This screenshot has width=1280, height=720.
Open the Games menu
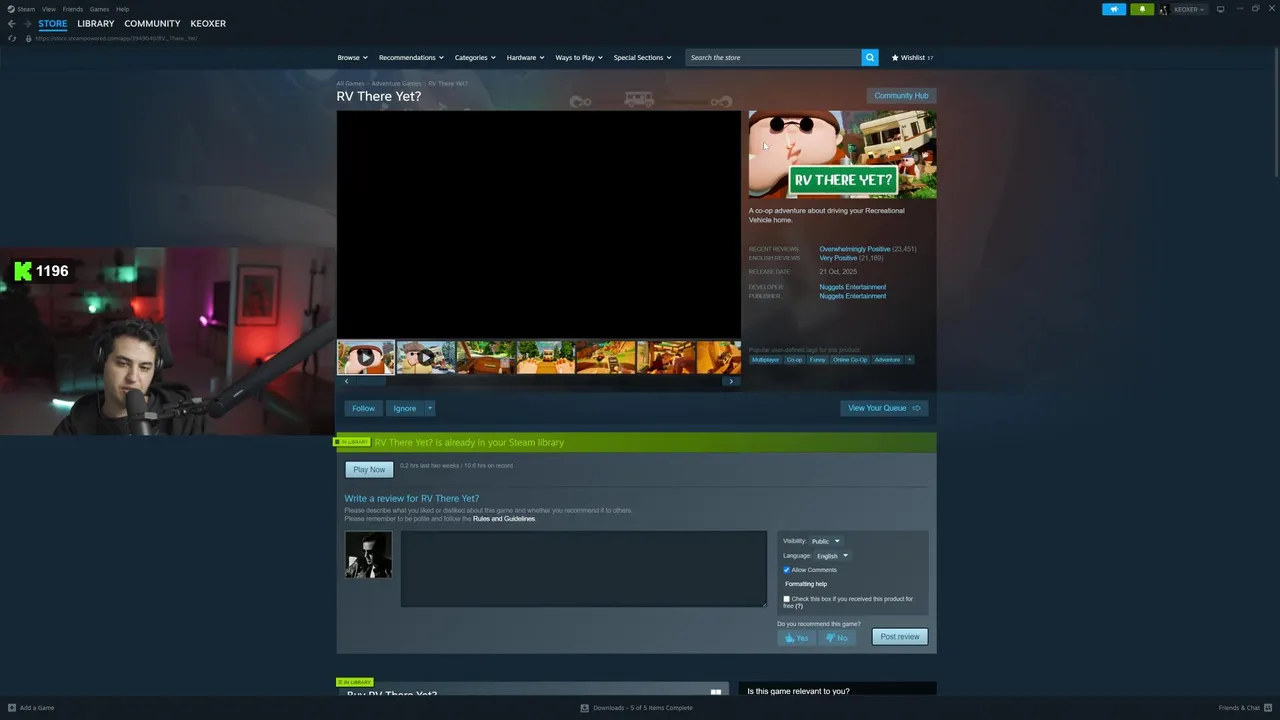coord(99,9)
